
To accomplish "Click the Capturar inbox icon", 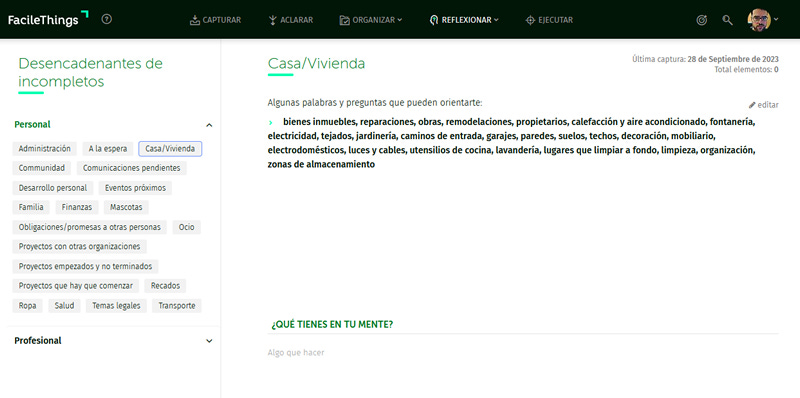I will (194, 20).
